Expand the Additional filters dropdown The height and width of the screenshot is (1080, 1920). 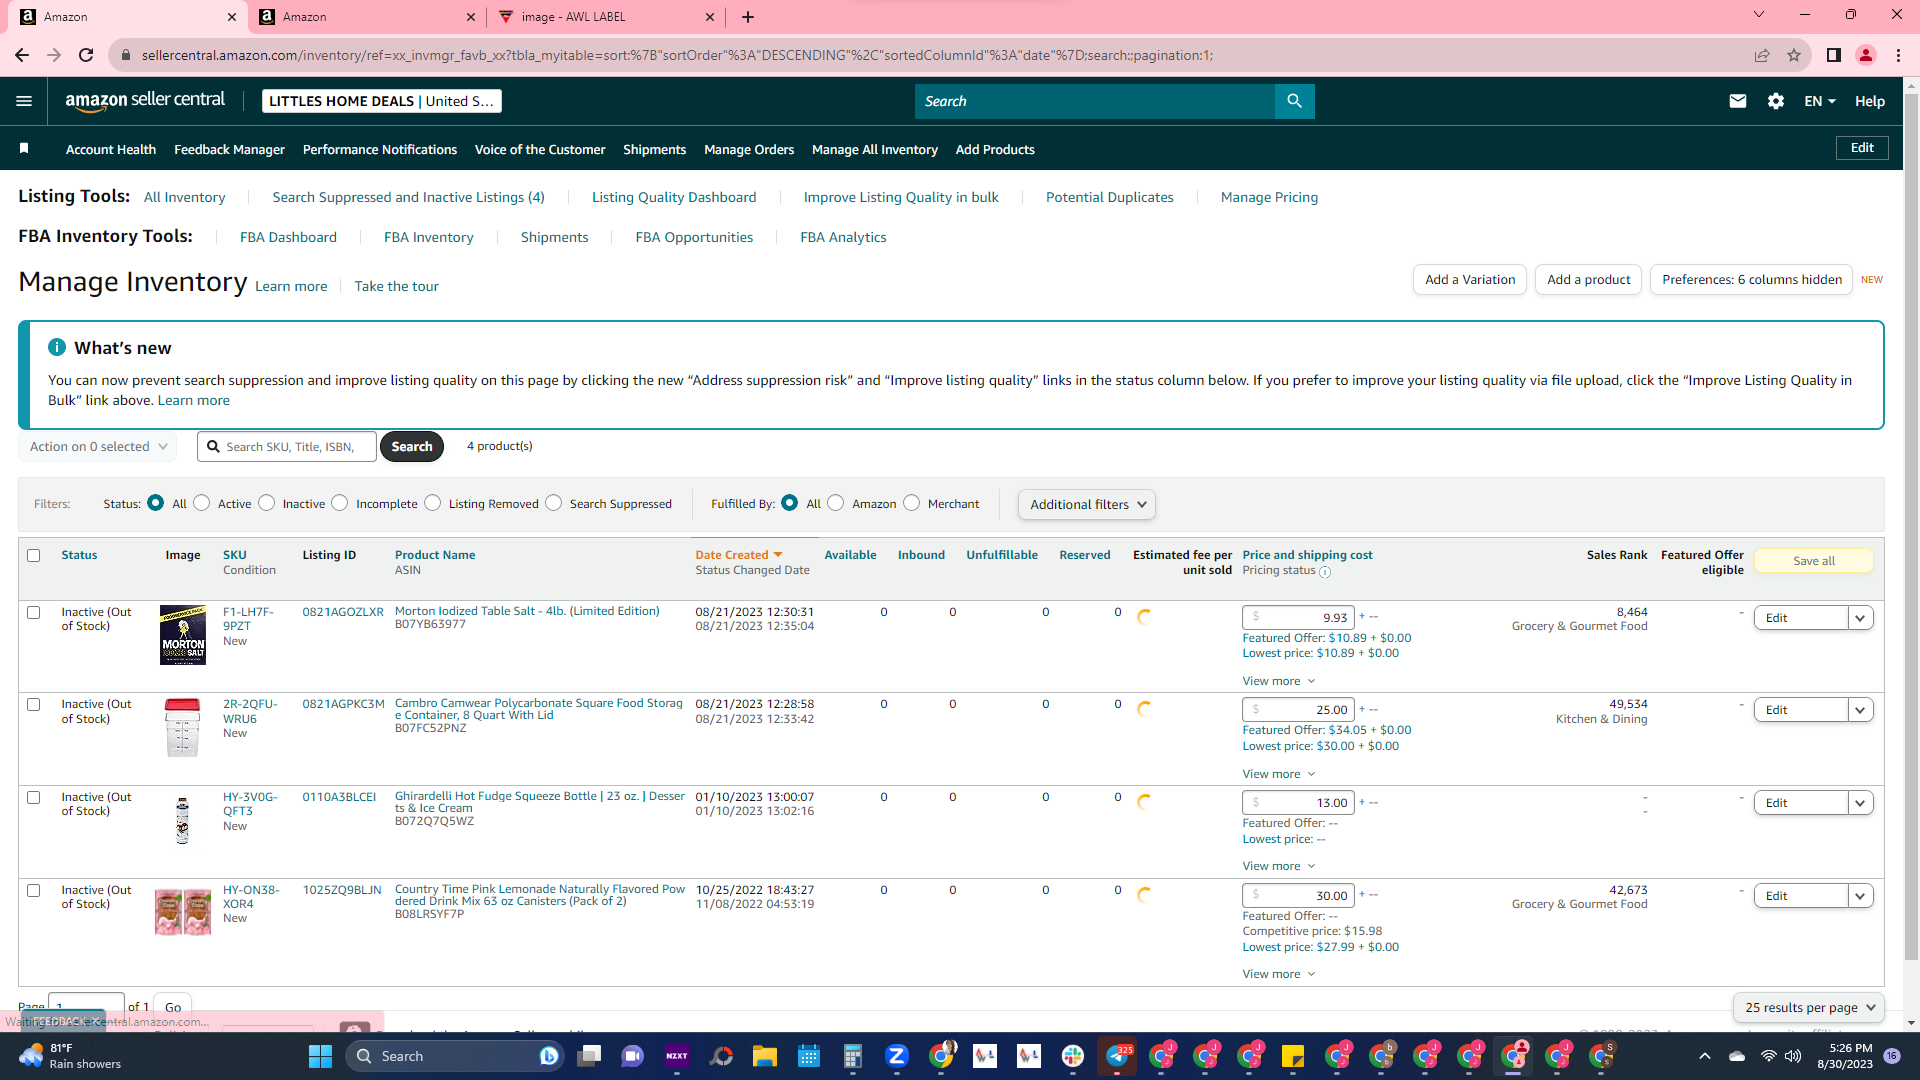1087,504
